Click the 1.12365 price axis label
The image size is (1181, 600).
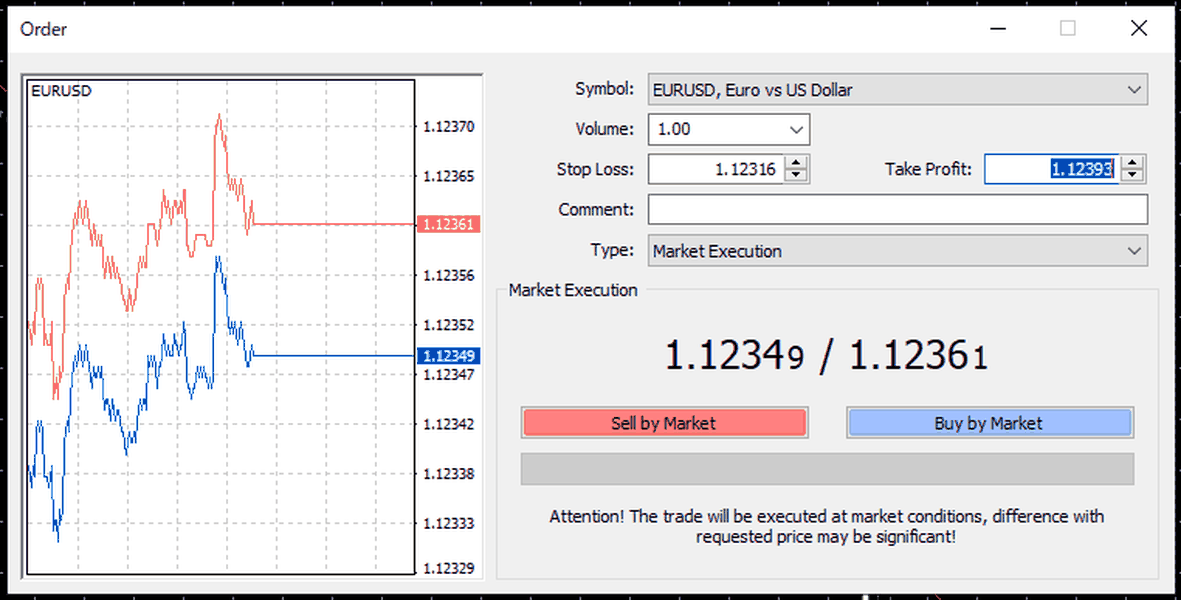(449, 176)
